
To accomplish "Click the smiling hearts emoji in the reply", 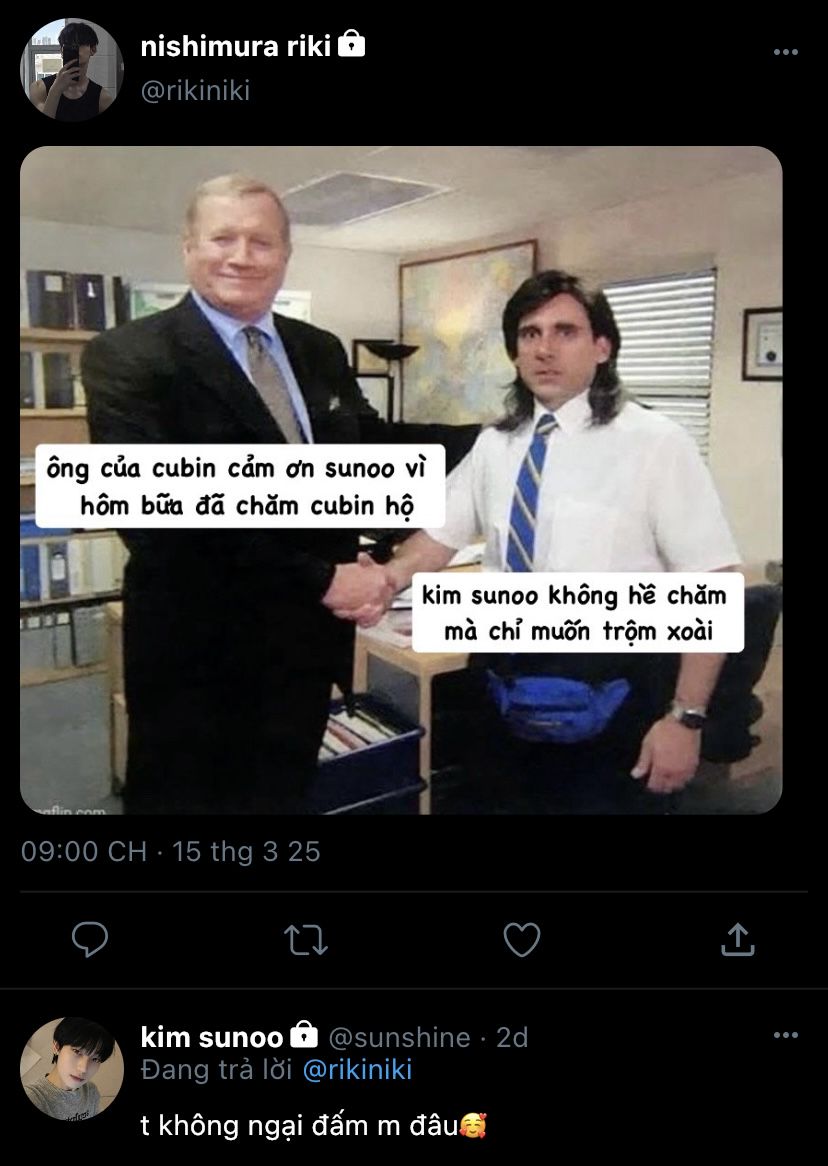I will click(473, 1125).
